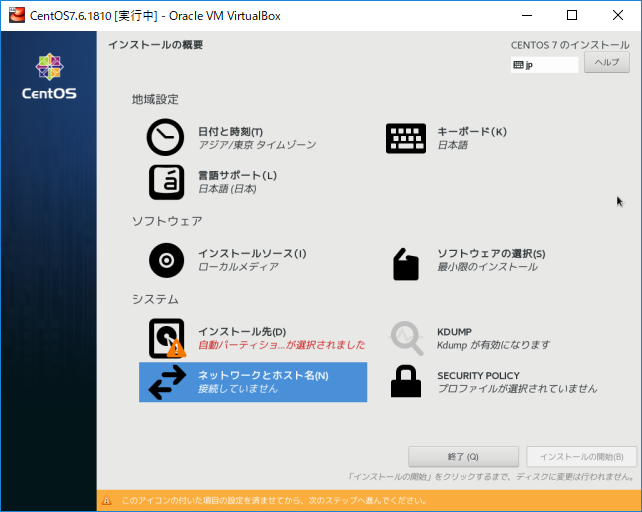Click Kdump が有効になります text

tap(493, 345)
